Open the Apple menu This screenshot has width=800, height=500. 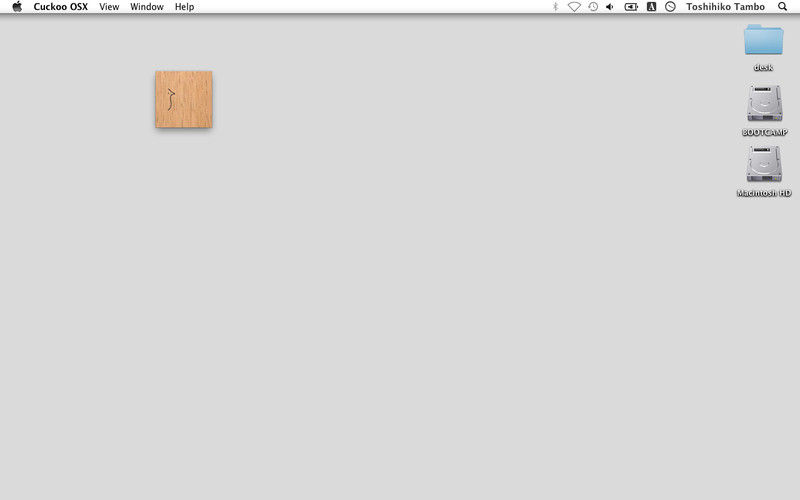17,7
